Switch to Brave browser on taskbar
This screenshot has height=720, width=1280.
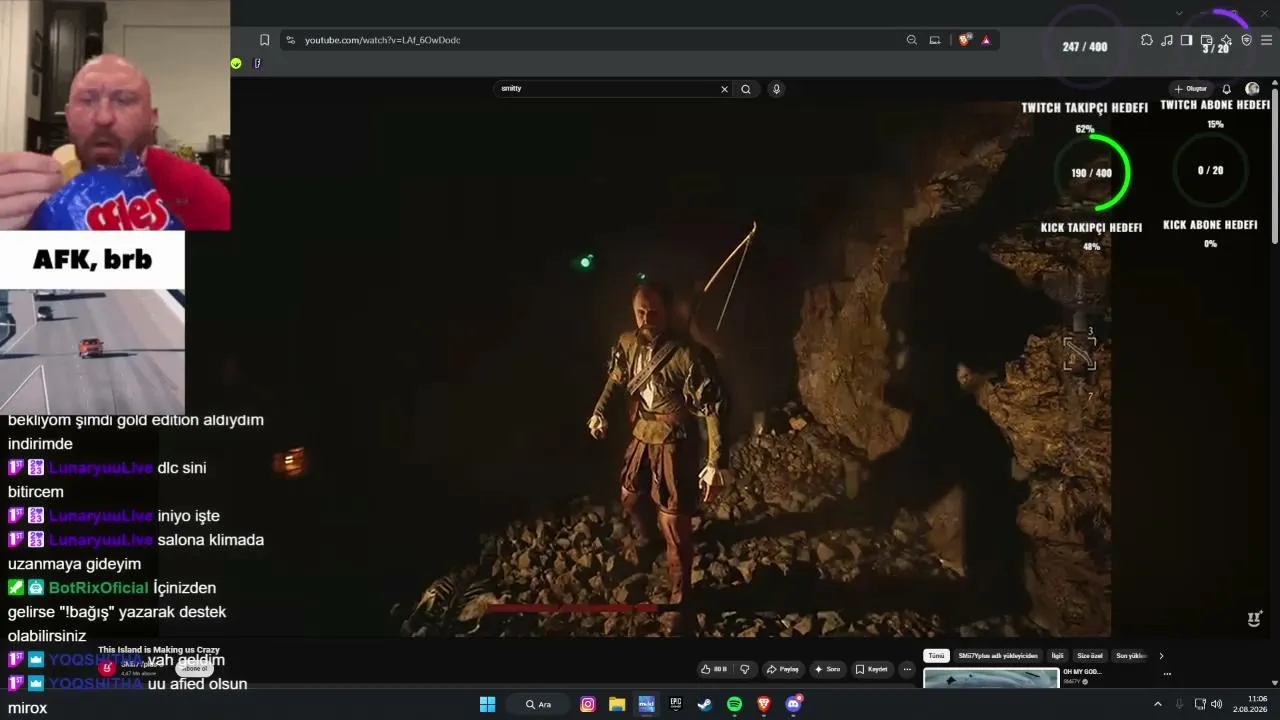pos(764,704)
